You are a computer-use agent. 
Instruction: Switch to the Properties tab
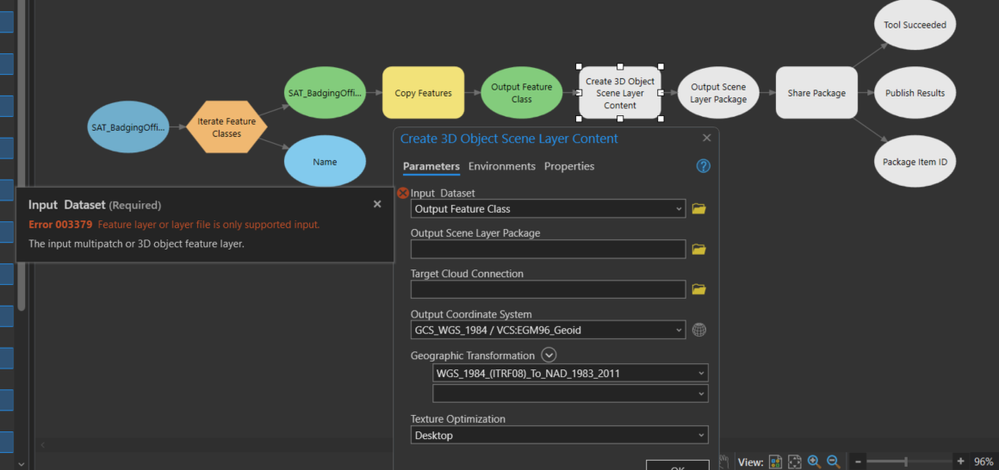[569, 166]
